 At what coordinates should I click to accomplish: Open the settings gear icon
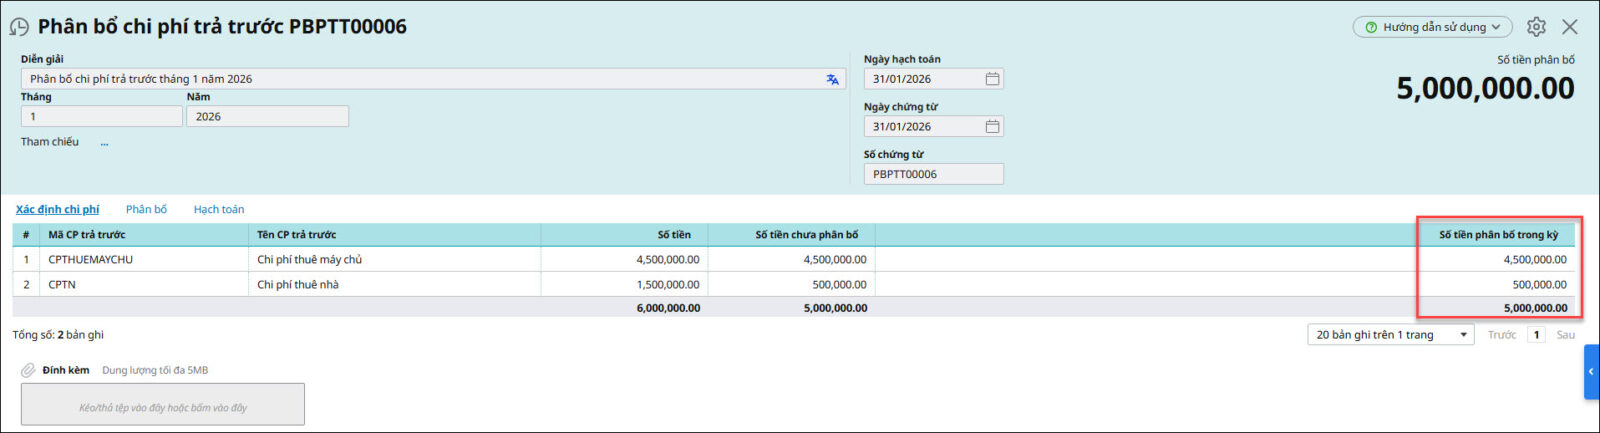1536,27
